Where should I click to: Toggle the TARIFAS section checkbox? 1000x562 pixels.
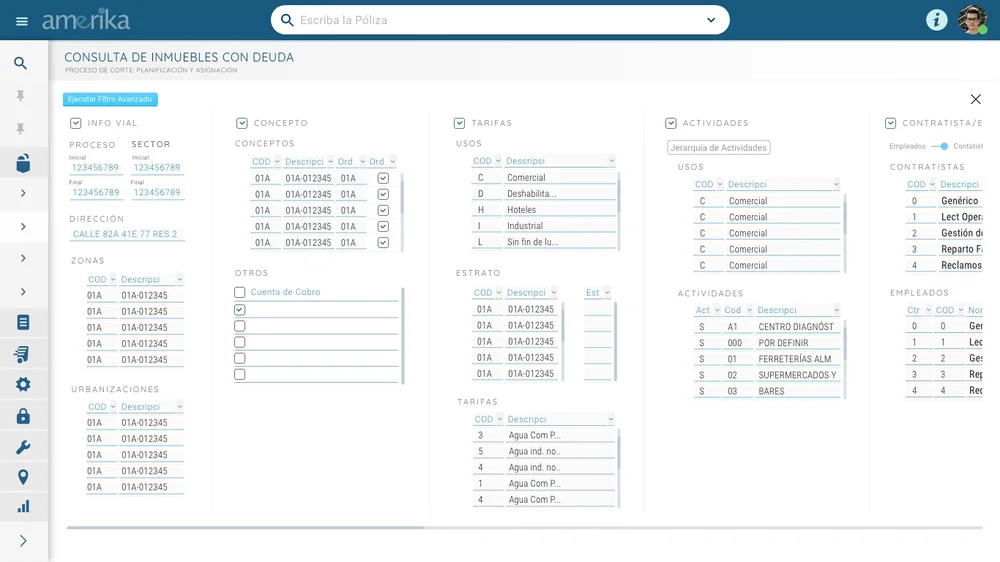coord(459,123)
